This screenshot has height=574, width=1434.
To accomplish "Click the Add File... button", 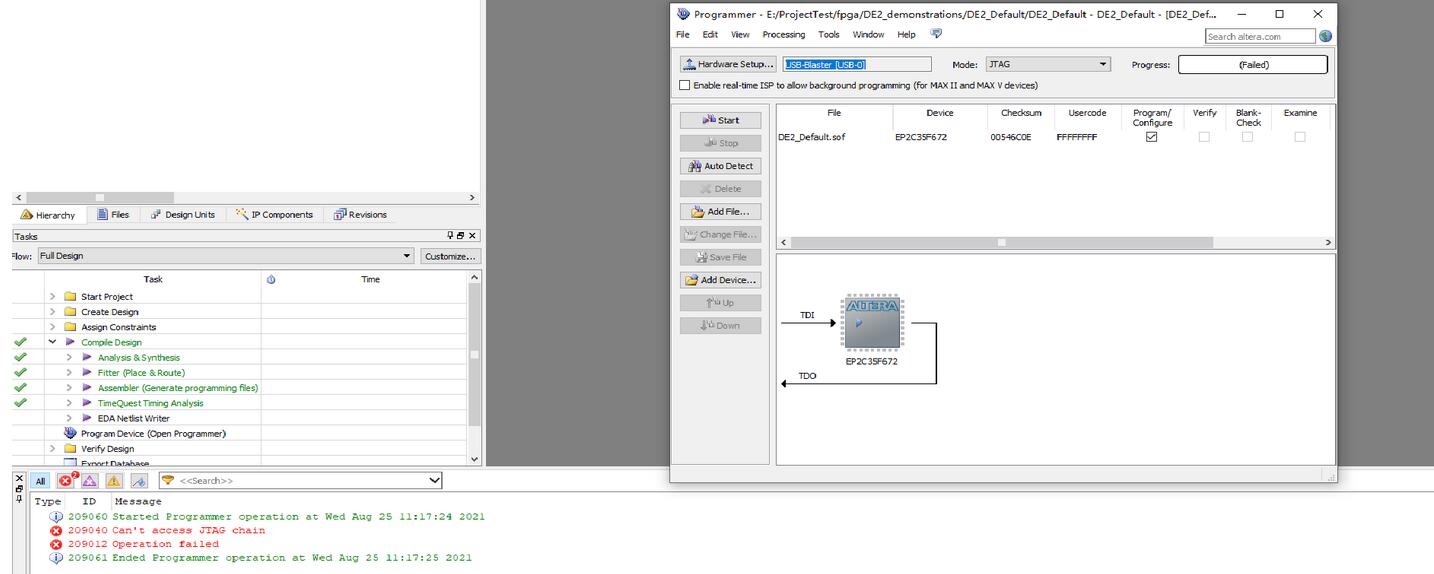I will click(x=720, y=212).
